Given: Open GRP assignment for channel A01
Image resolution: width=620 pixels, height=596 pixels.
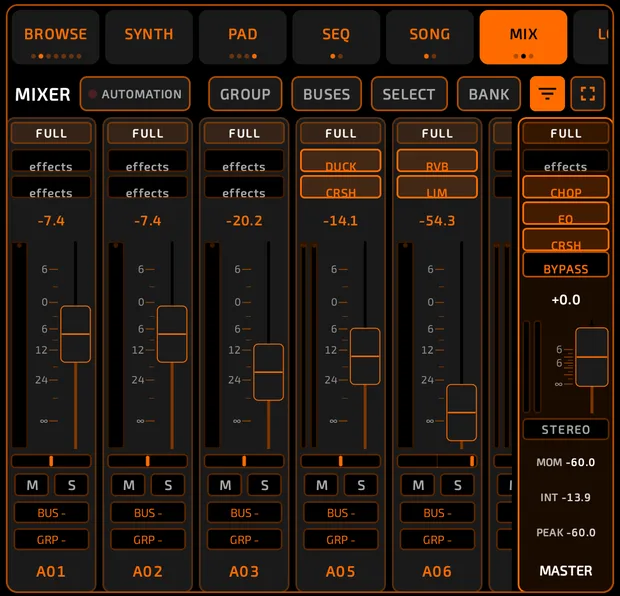Looking at the screenshot, I should point(51,539).
